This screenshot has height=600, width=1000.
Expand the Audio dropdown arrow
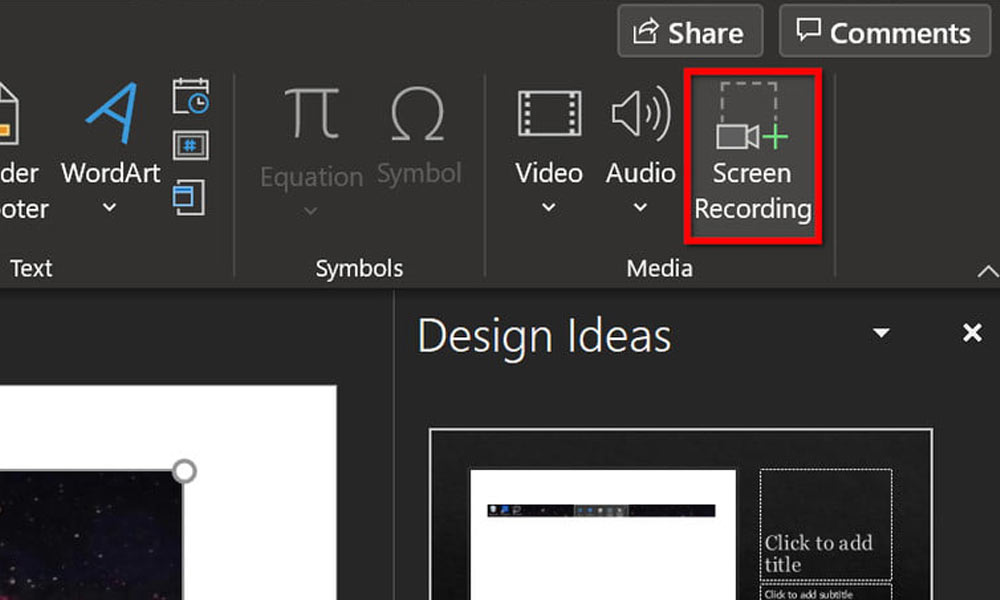pyautogui.click(x=640, y=208)
